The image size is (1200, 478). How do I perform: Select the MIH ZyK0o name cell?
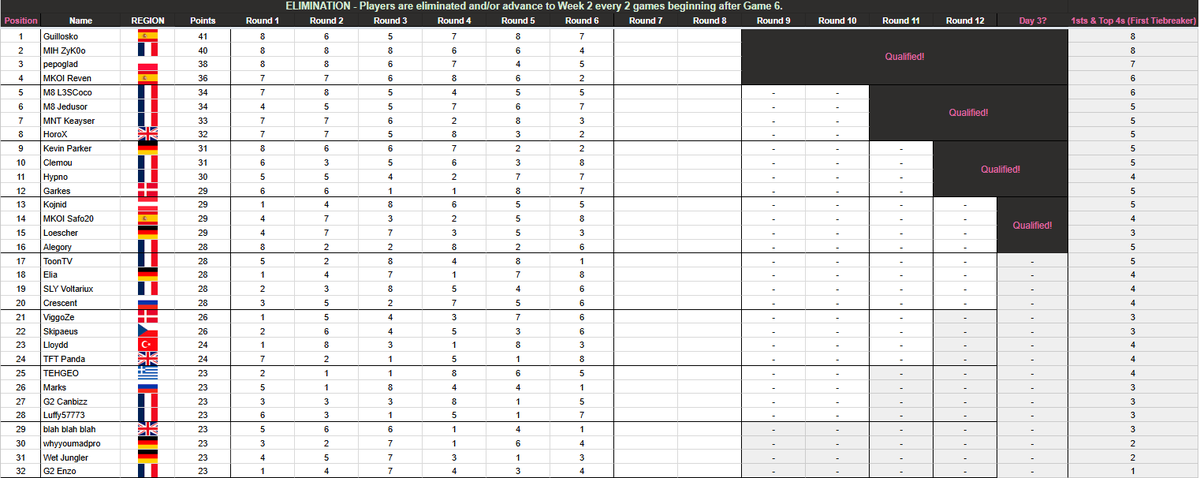[x=81, y=49]
